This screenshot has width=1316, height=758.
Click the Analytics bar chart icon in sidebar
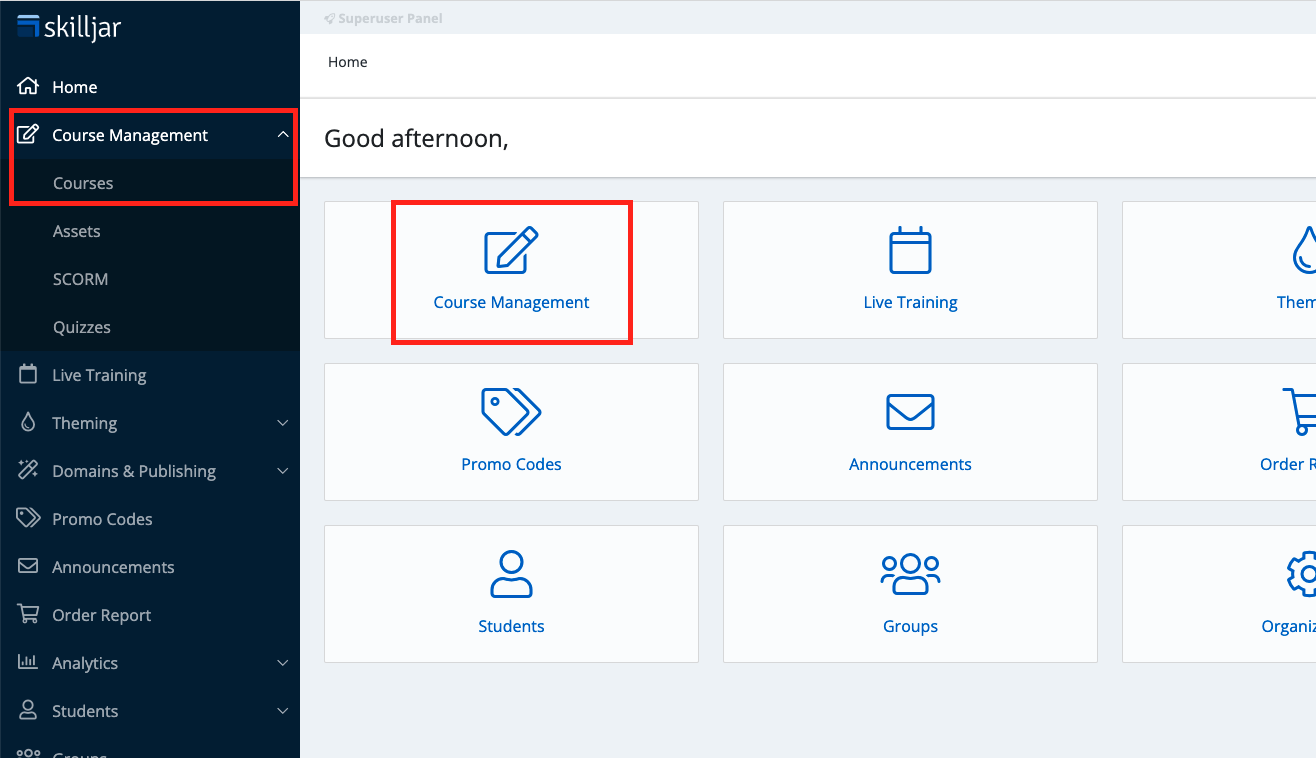tap(28, 663)
